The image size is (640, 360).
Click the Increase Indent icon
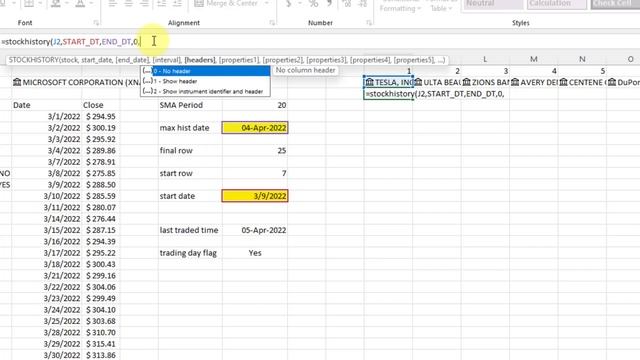click(x=177, y=4)
